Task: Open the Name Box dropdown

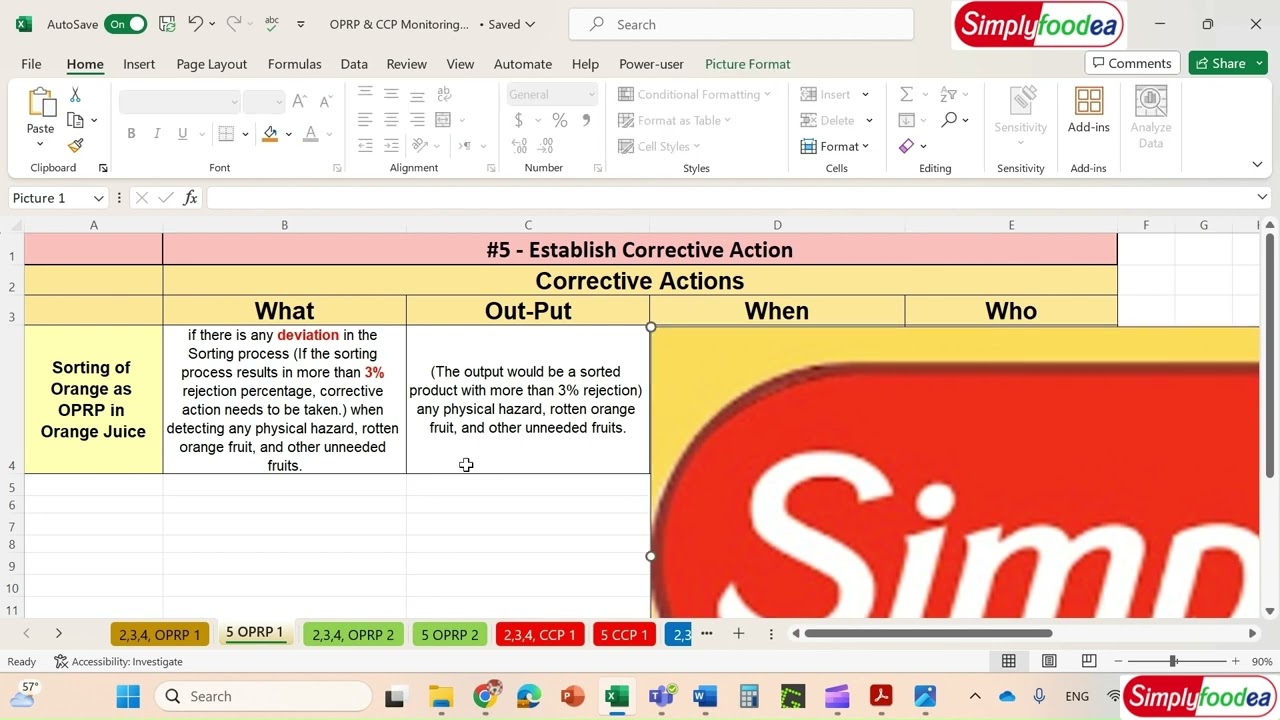Action: 98,198
